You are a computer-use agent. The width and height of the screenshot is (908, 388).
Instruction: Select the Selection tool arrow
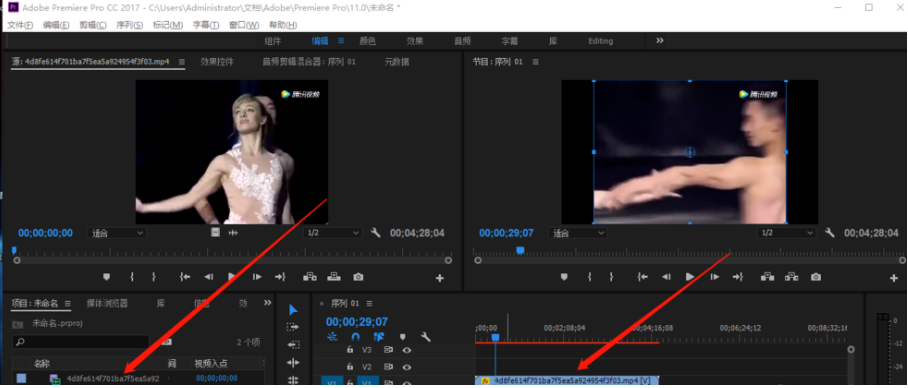pos(293,310)
